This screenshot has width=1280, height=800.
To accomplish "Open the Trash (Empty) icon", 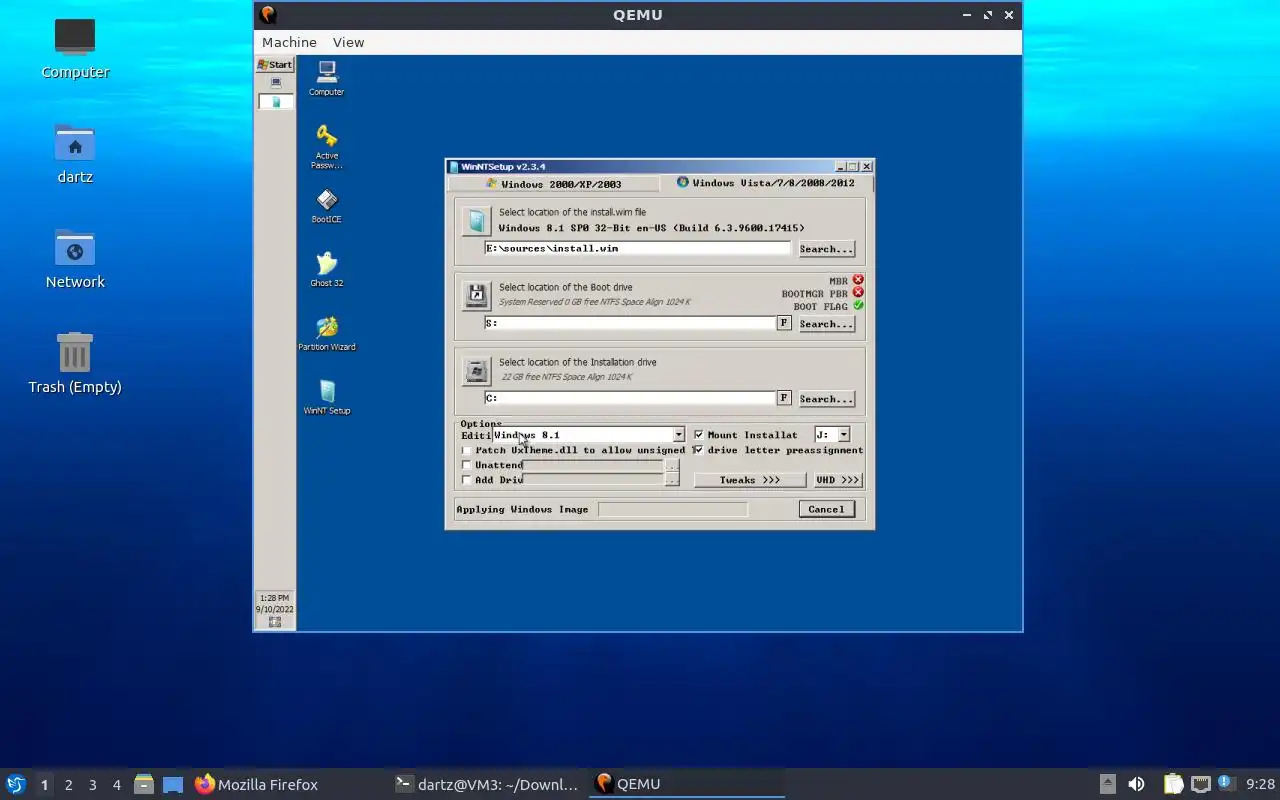I will coord(75,363).
